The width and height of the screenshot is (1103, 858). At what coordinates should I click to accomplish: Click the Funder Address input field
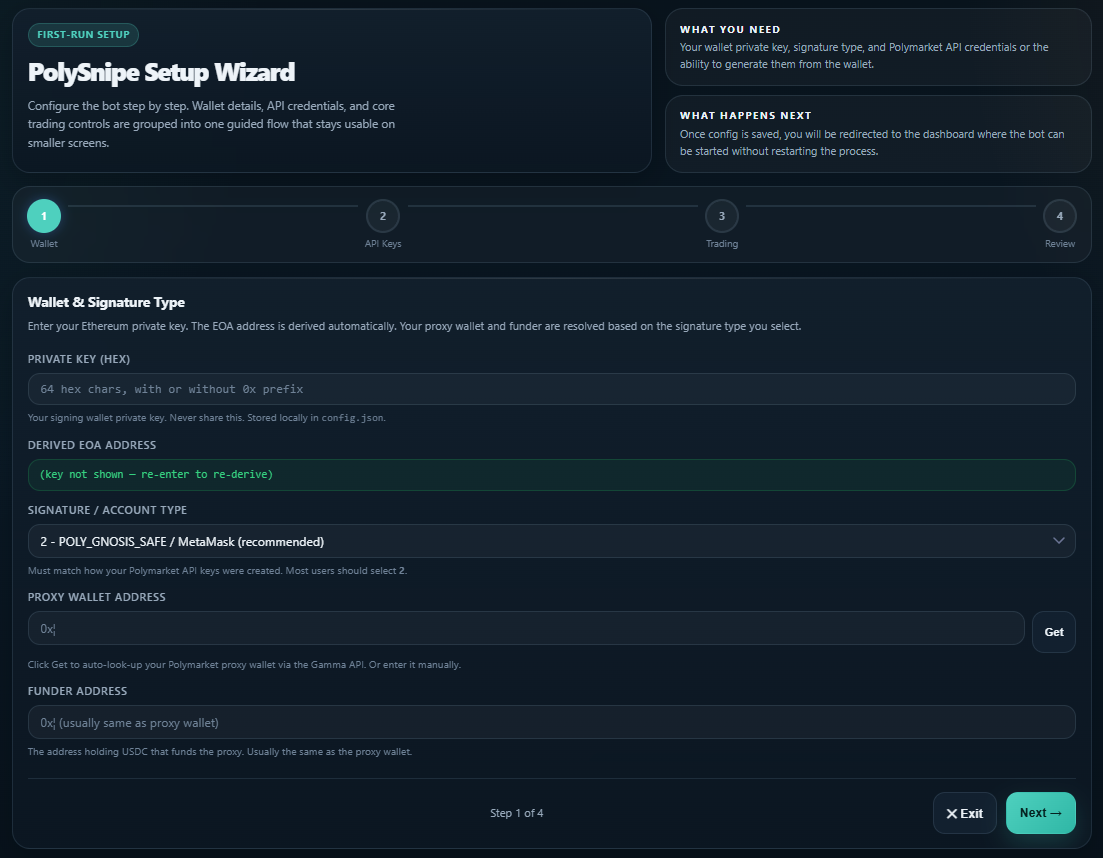point(550,721)
